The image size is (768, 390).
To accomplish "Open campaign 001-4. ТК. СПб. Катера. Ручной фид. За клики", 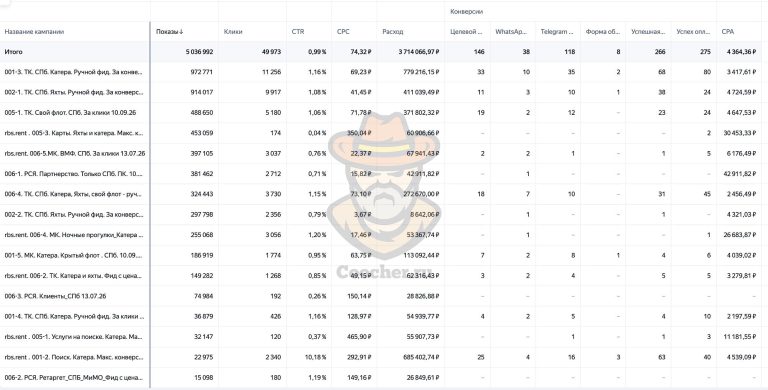I will pos(74,317).
